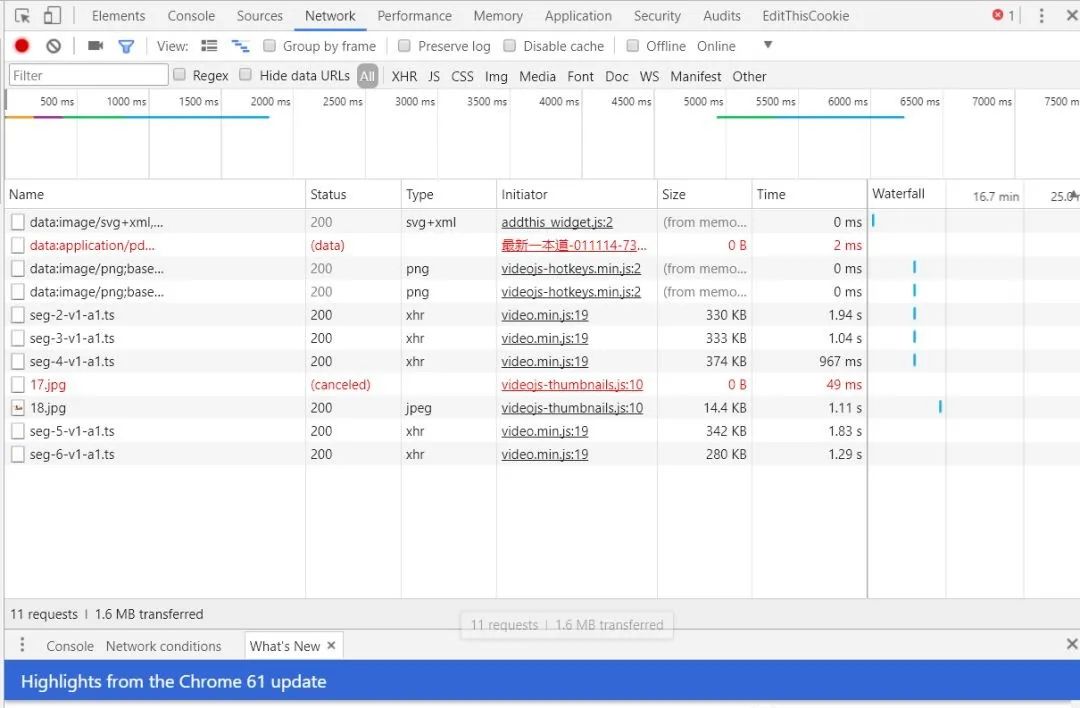Switch to Console tab

coord(191,16)
